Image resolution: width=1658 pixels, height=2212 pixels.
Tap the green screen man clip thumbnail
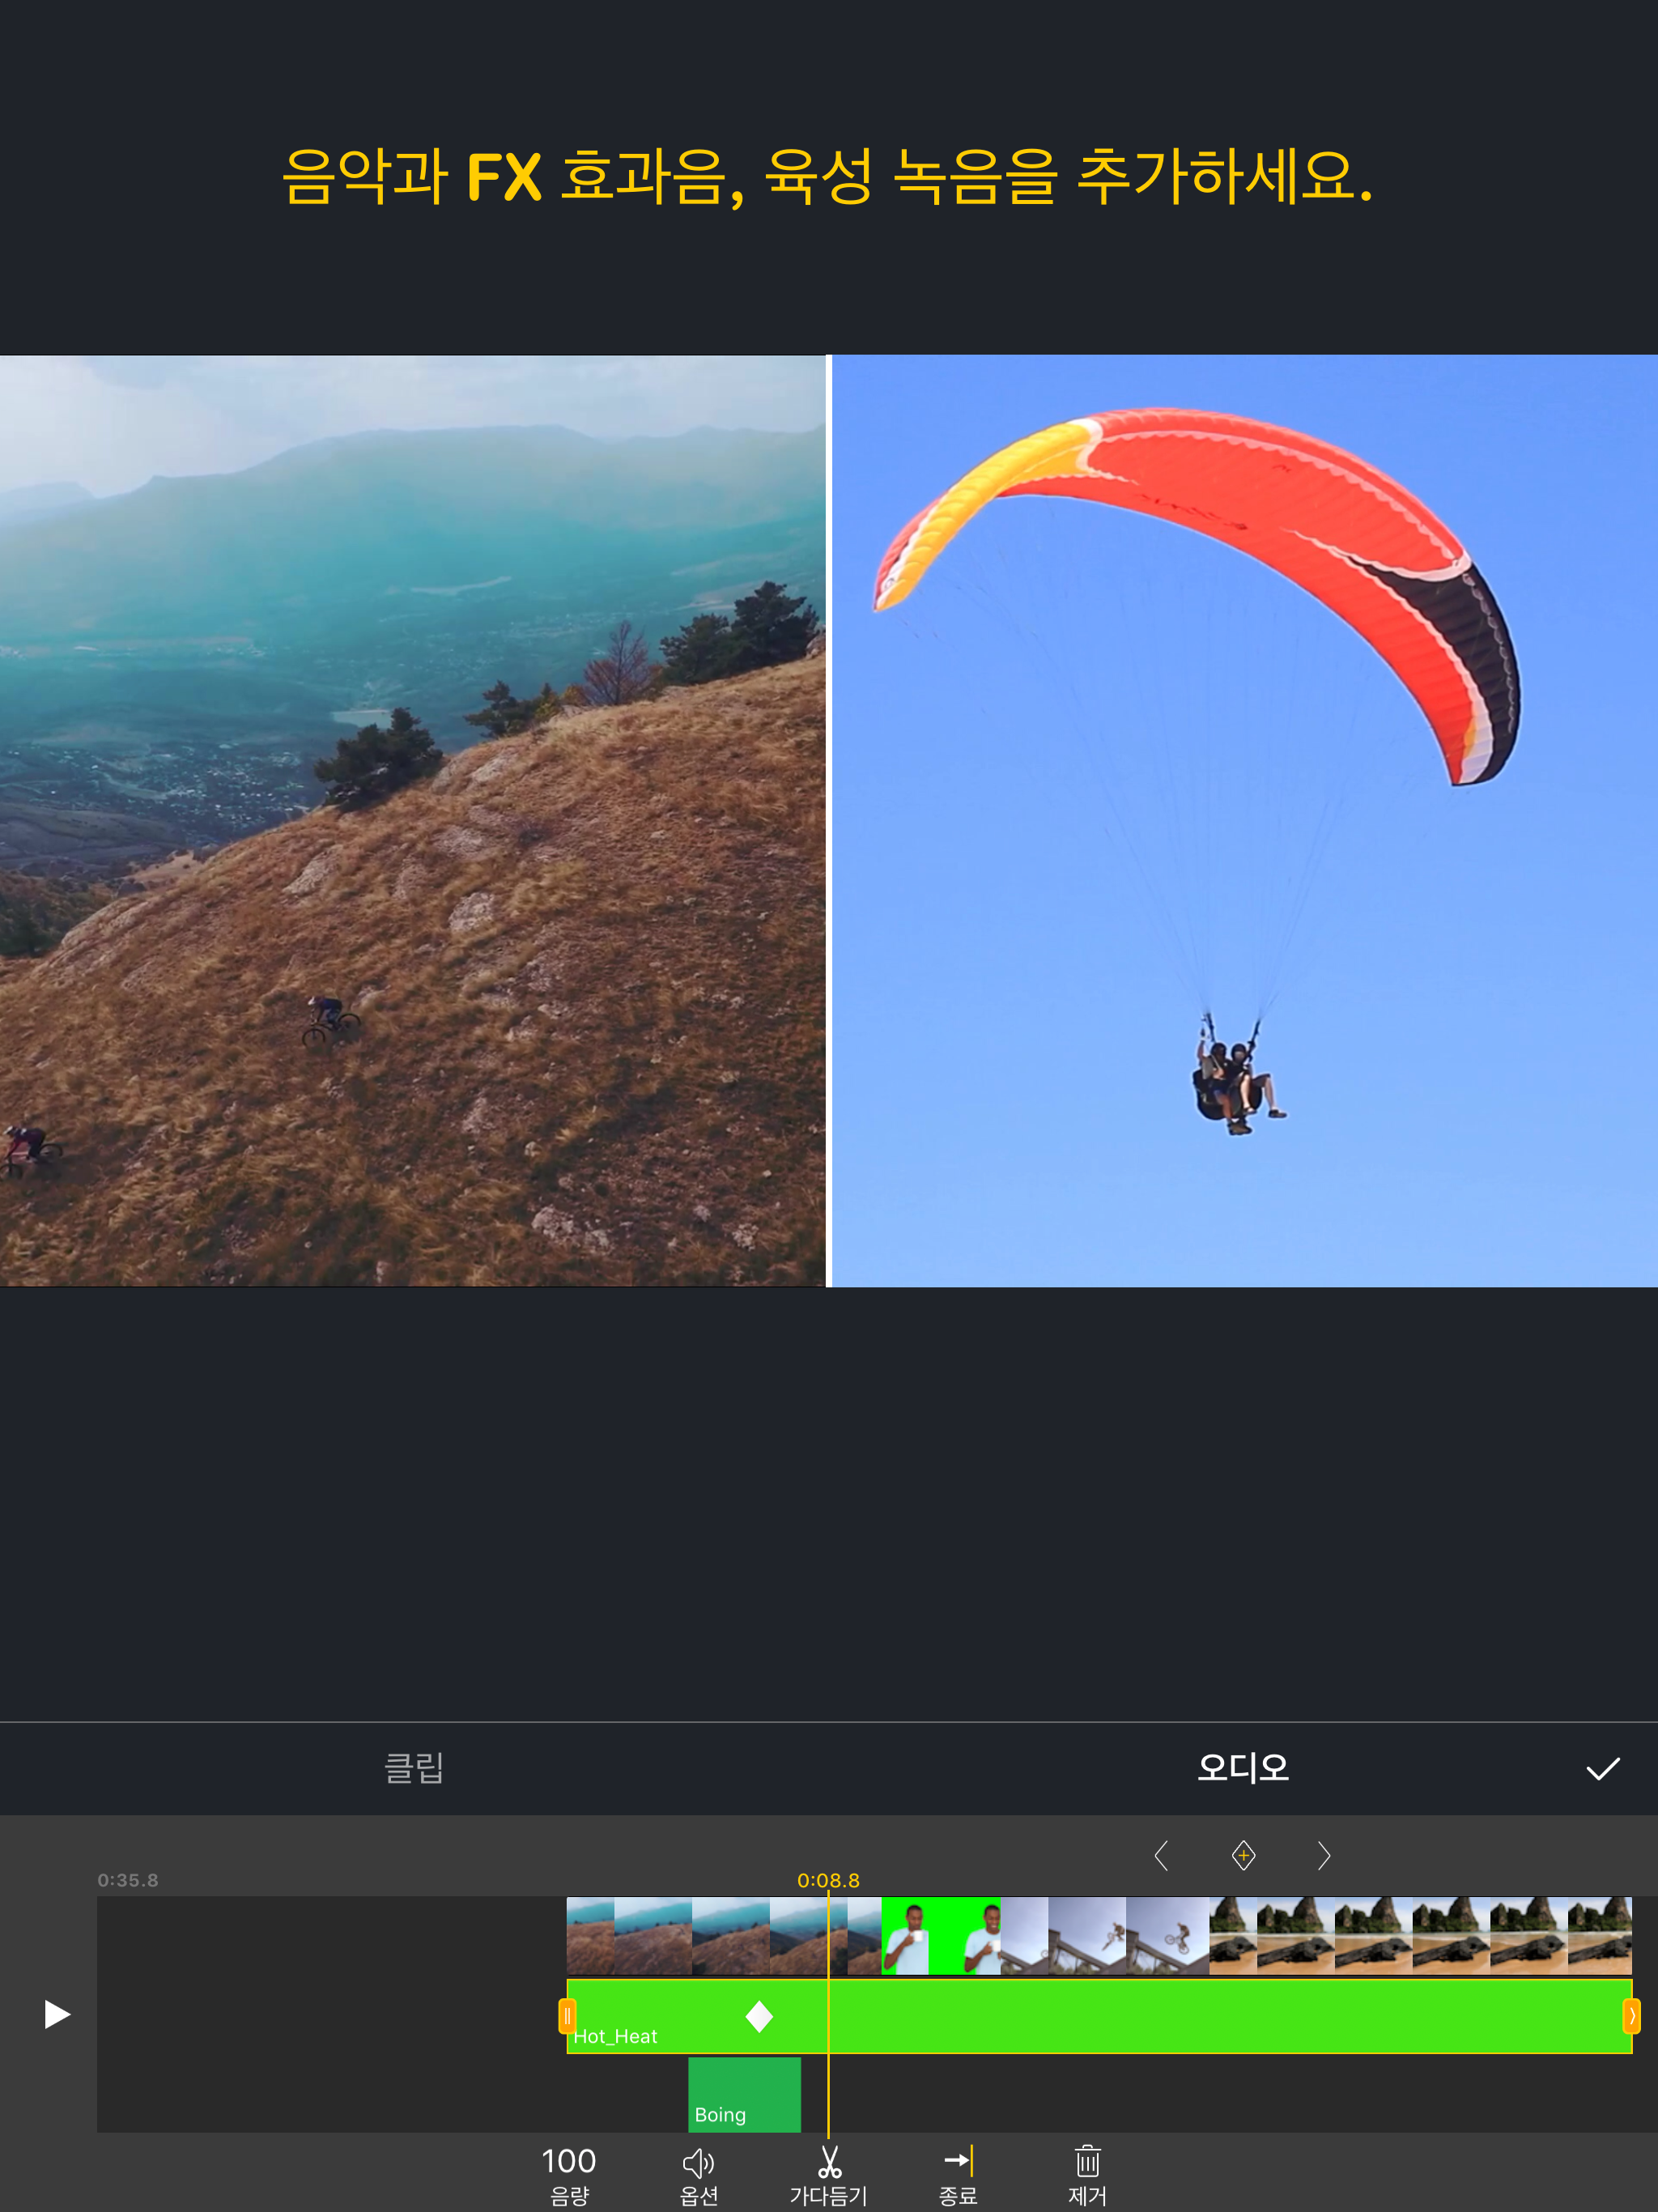pos(940,1935)
